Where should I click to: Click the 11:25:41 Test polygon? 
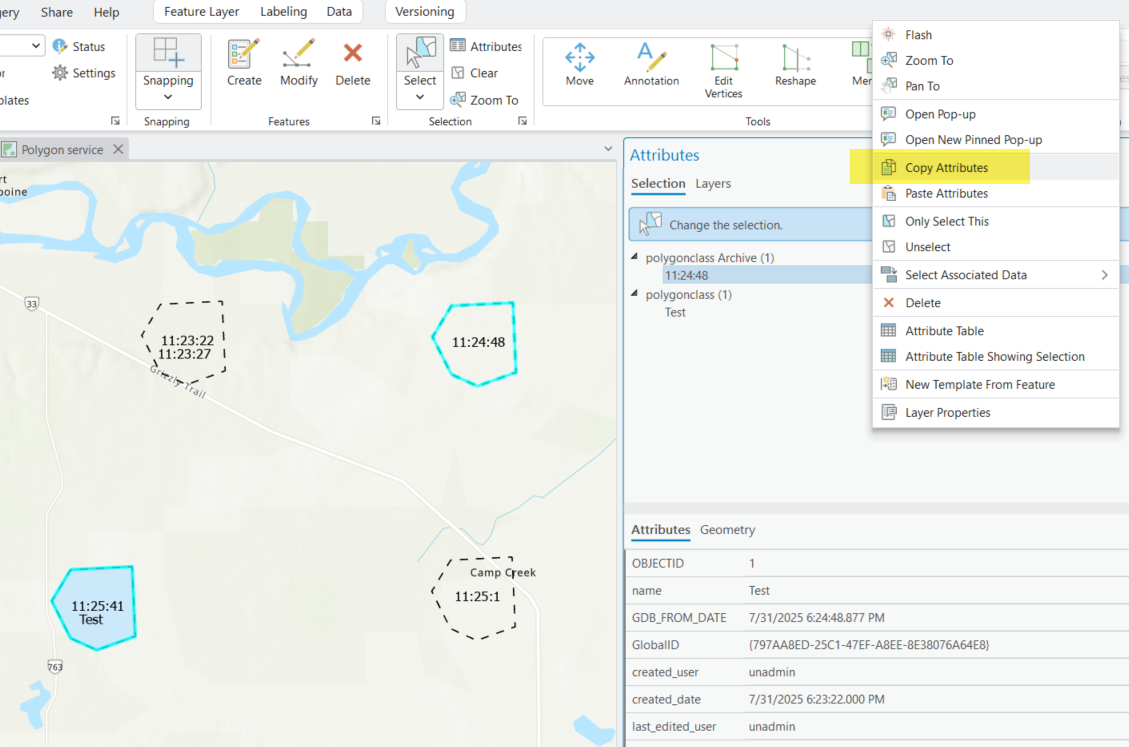click(x=95, y=609)
